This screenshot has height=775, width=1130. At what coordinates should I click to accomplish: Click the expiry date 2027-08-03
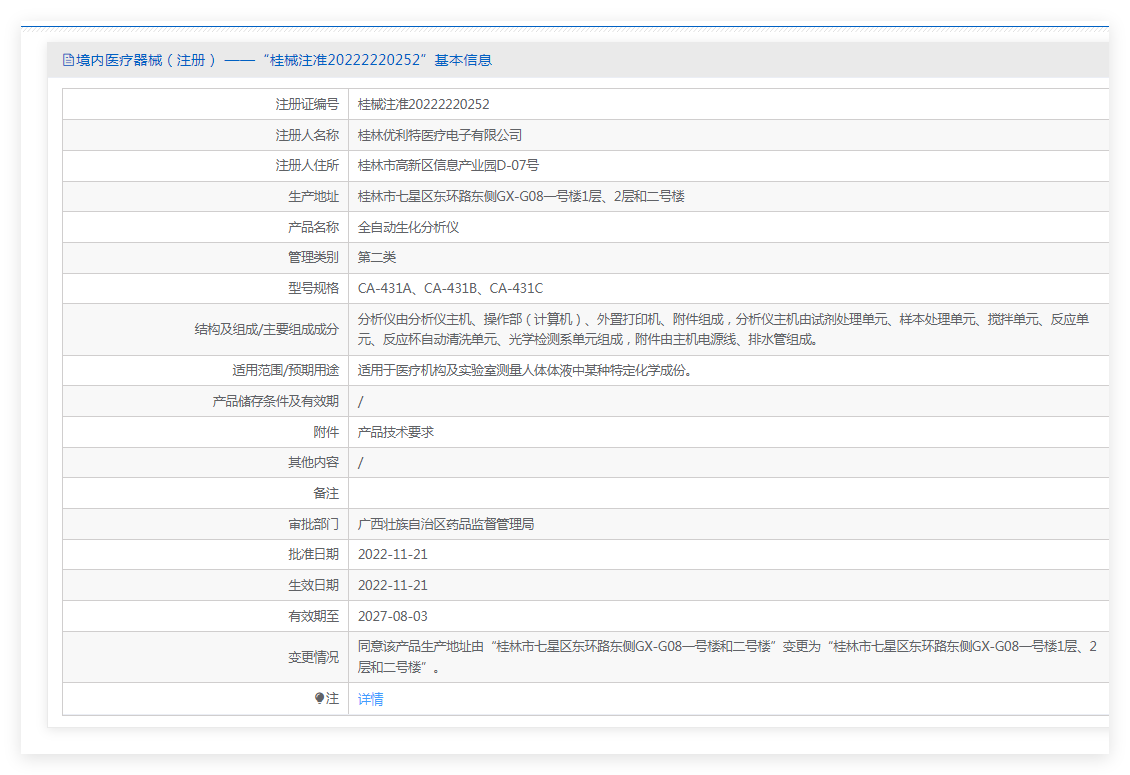point(392,616)
